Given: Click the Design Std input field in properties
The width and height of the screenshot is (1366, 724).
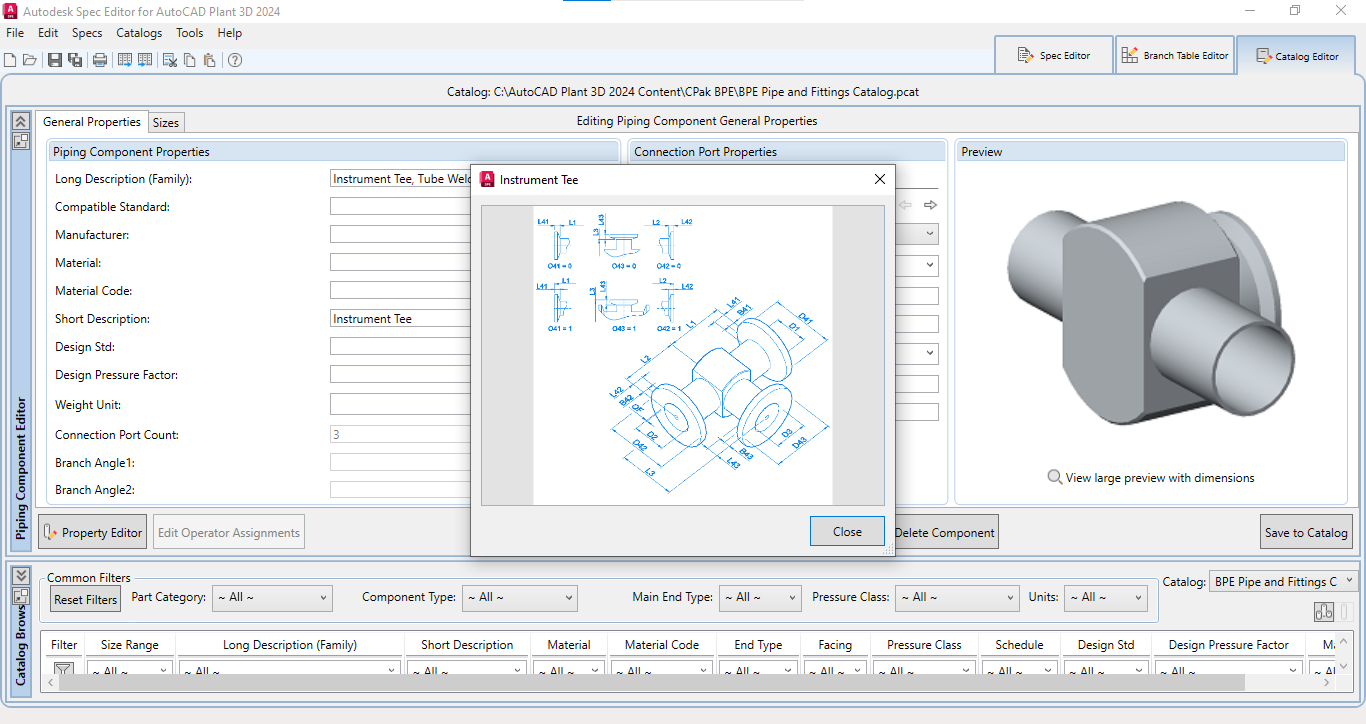Looking at the screenshot, I should (x=401, y=347).
